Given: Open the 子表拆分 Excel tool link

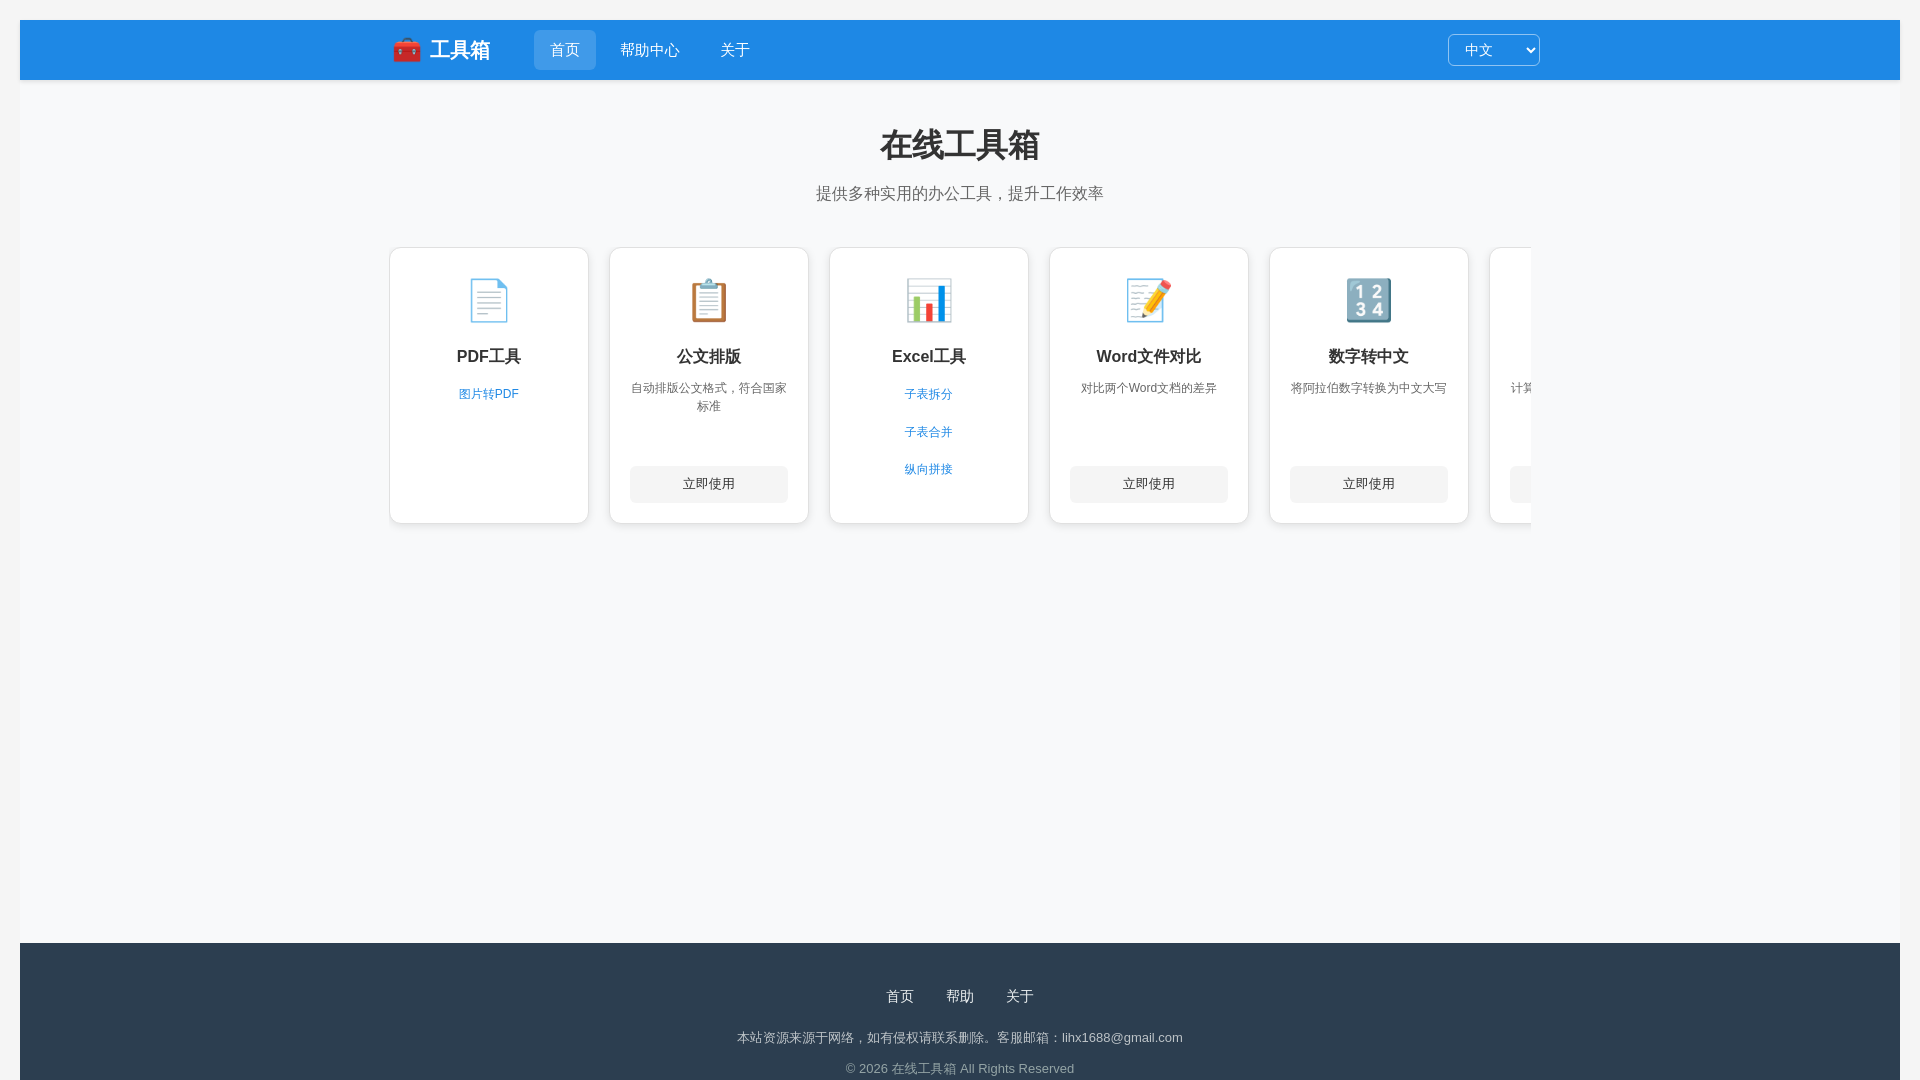Looking at the screenshot, I should pyautogui.click(x=929, y=394).
